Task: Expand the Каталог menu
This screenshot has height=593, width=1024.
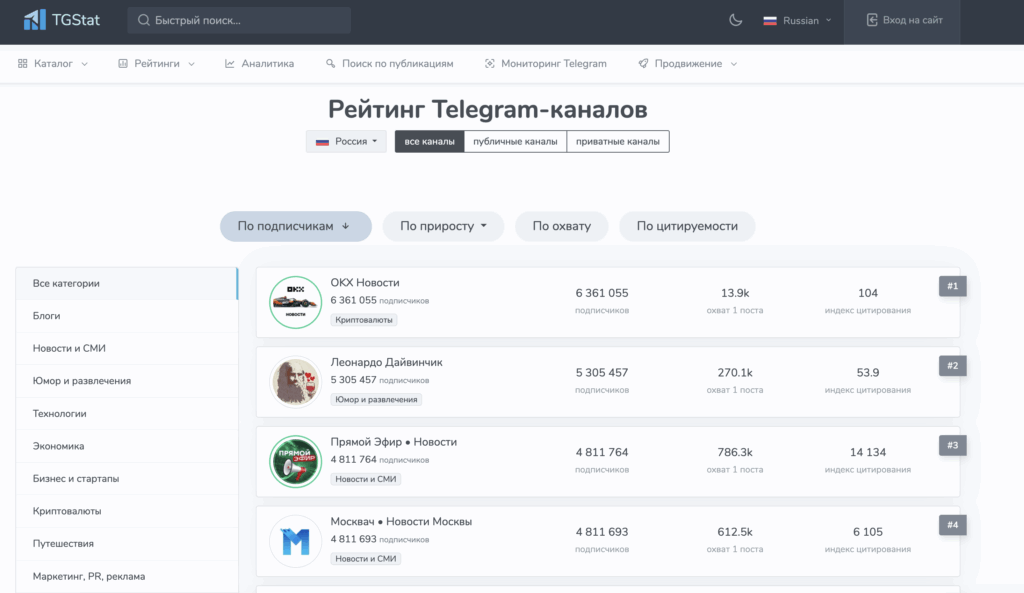Action: [x=53, y=63]
